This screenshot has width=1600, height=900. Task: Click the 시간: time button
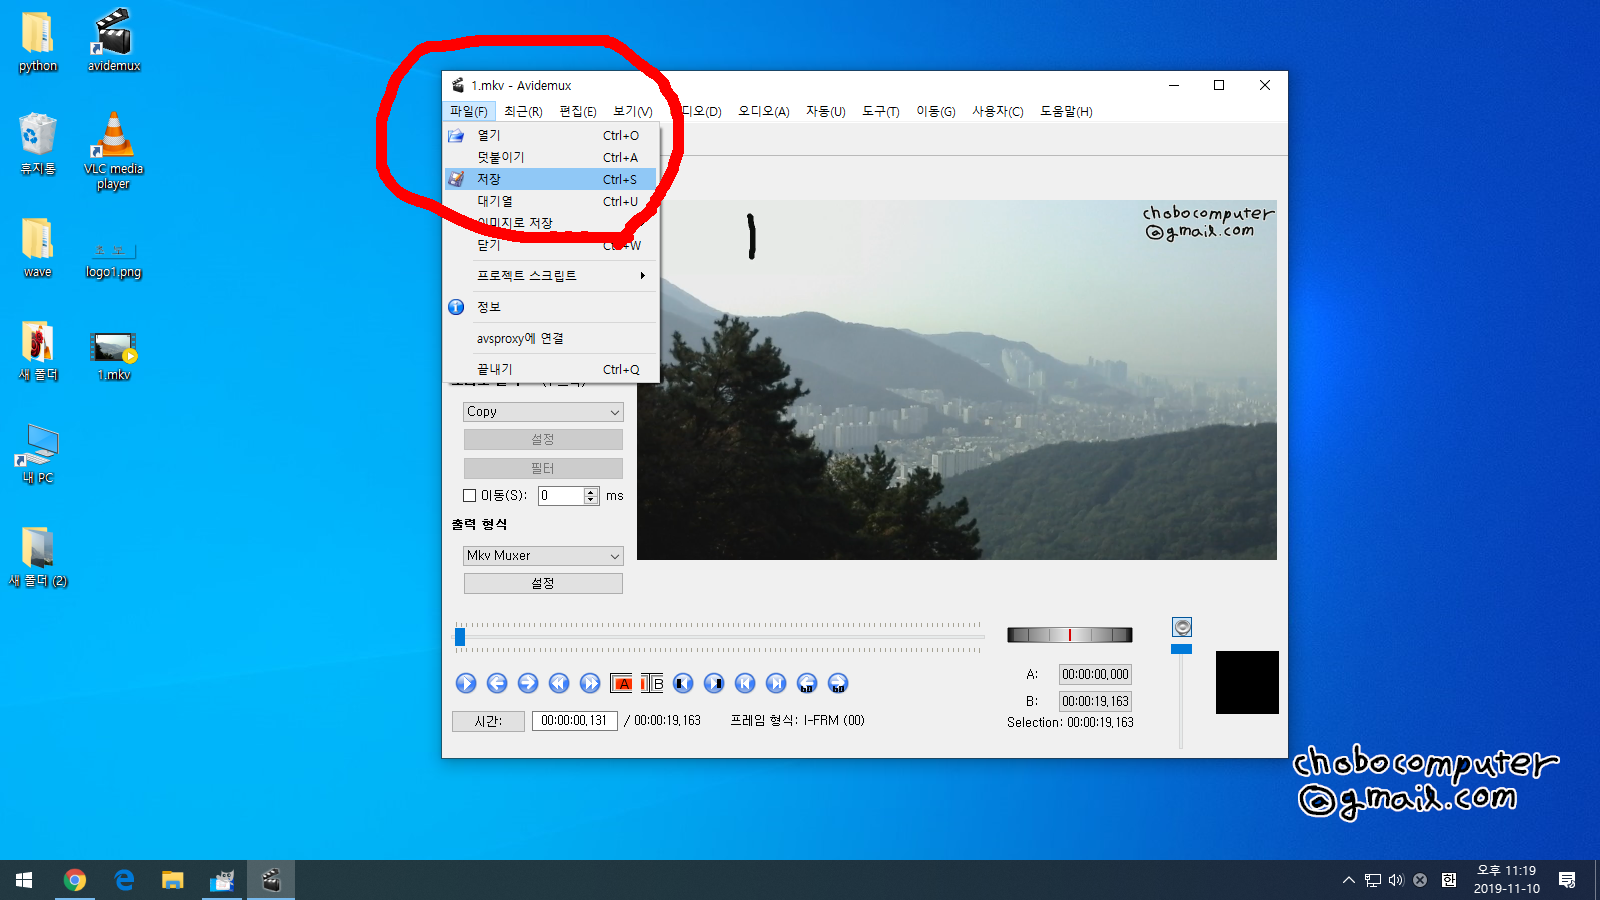[x=488, y=721]
